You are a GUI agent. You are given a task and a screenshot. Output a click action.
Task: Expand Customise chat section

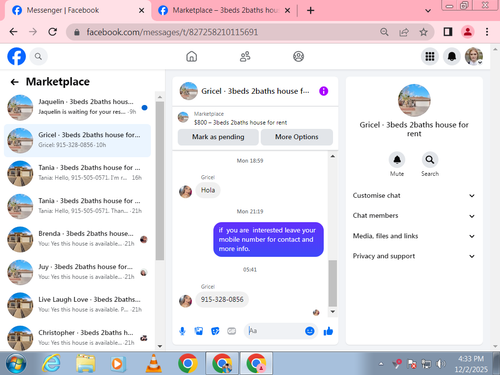[x=414, y=196]
